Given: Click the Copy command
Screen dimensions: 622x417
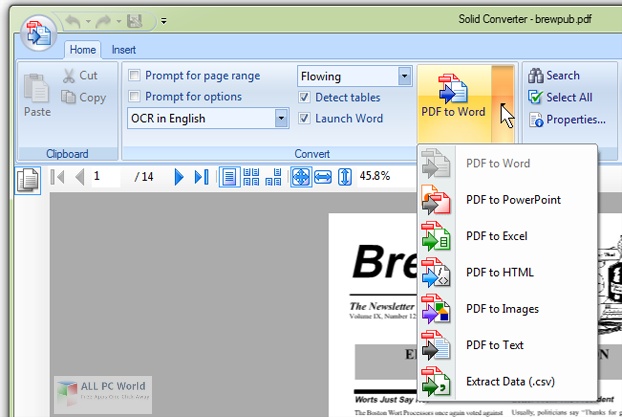Looking at the screenshot, I should 84,97.
